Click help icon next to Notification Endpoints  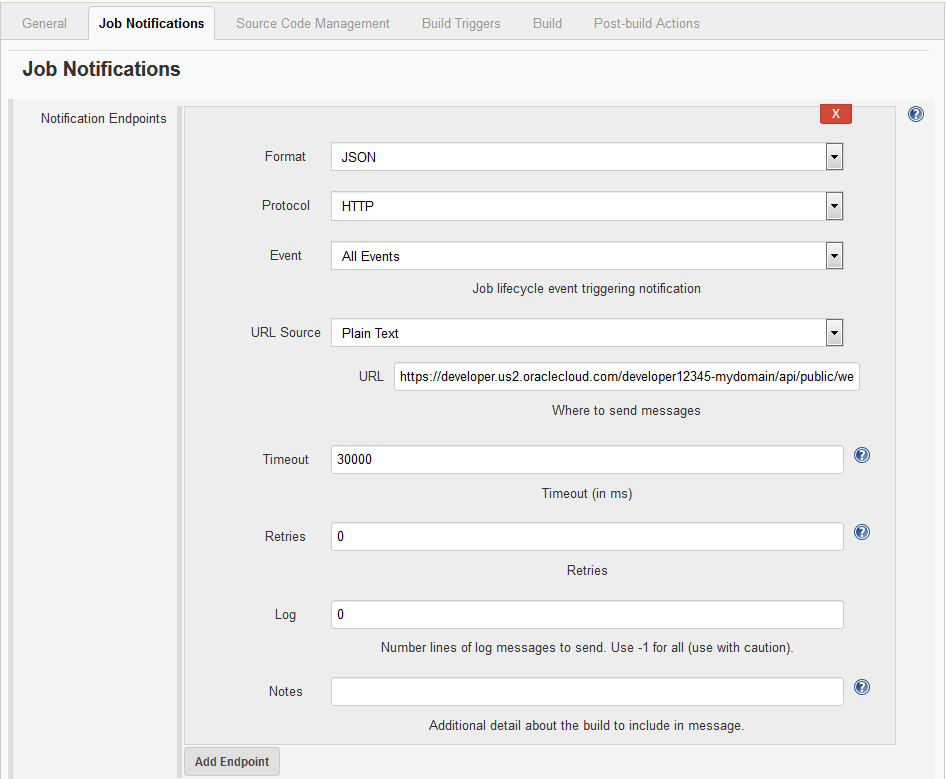pos(915,115)
